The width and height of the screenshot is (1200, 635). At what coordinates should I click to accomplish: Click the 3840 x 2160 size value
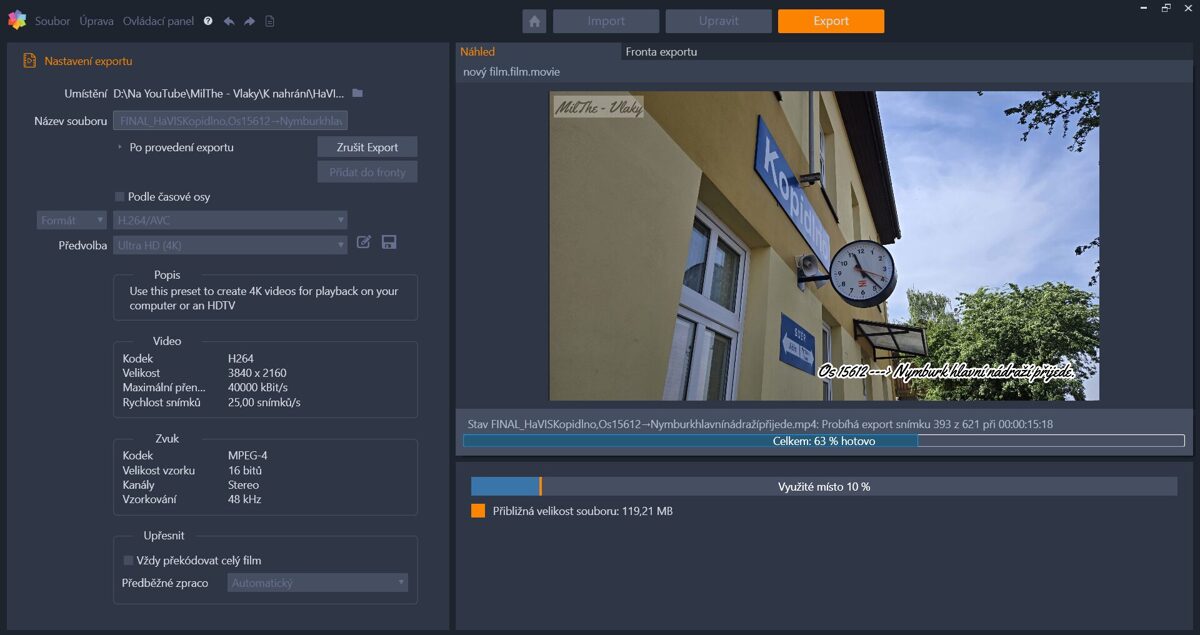tap(257, 373)
